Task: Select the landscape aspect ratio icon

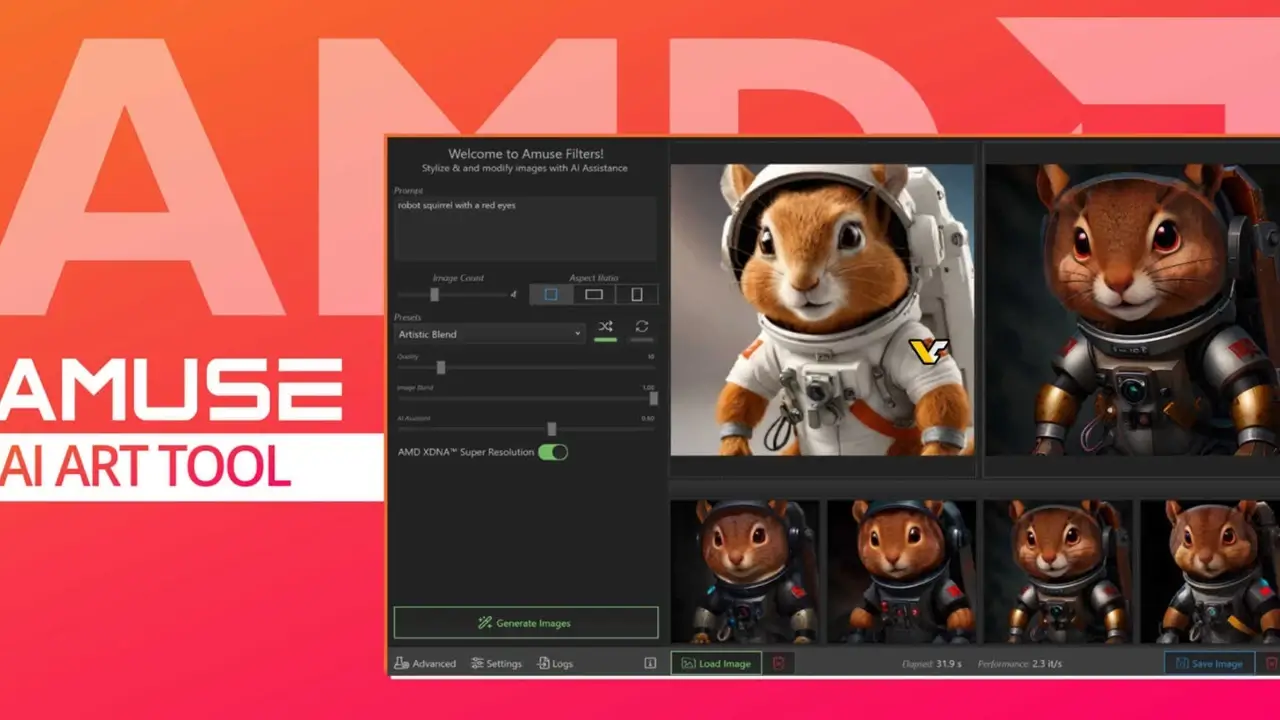Action: [594, 293]
